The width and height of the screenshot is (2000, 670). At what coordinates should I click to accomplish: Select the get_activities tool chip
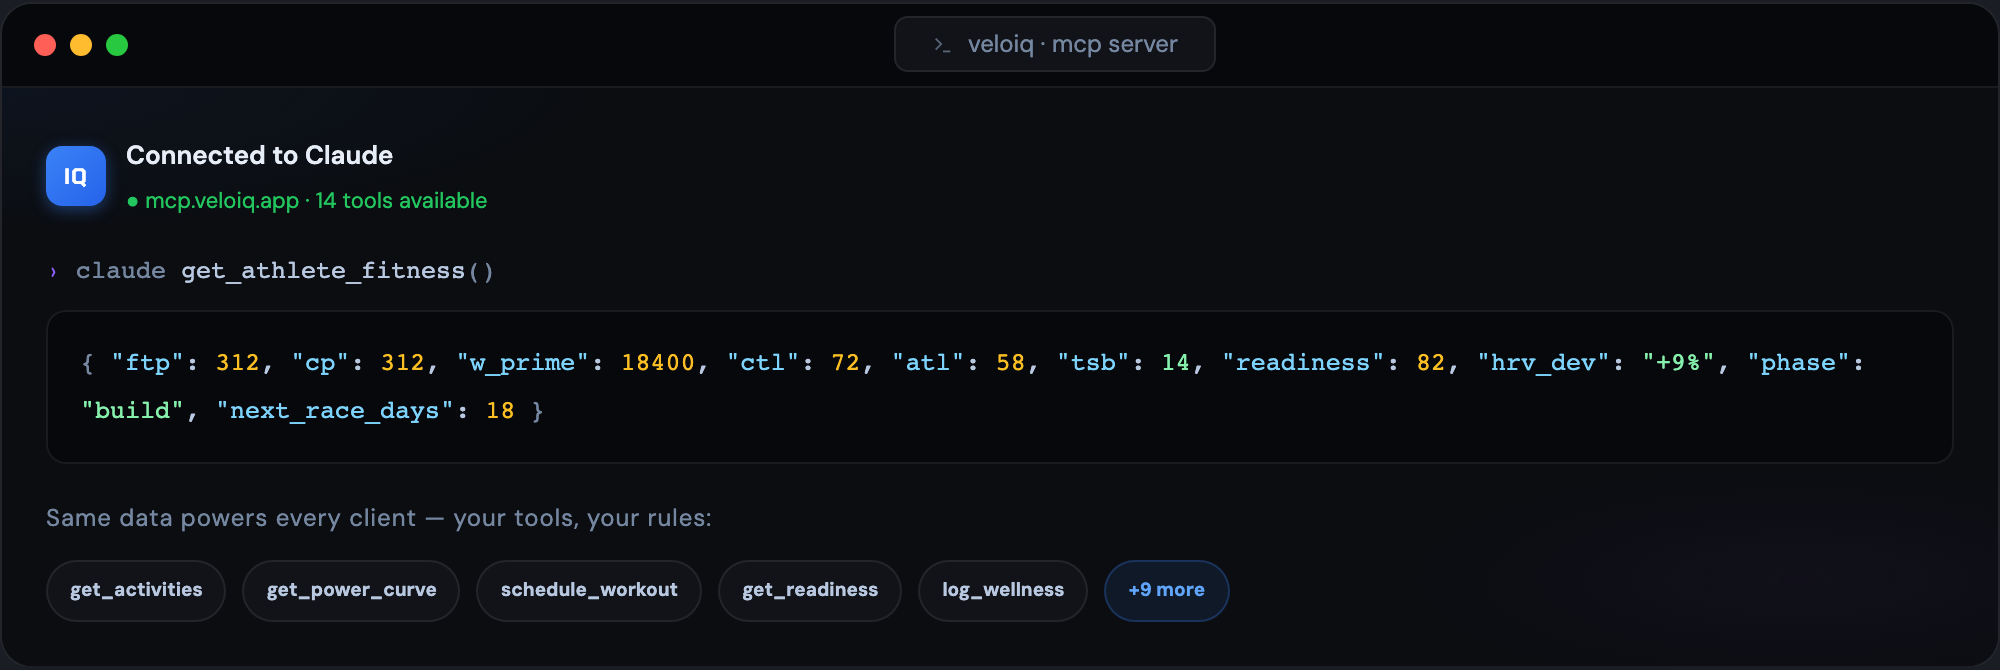click(x=136, y=590)
